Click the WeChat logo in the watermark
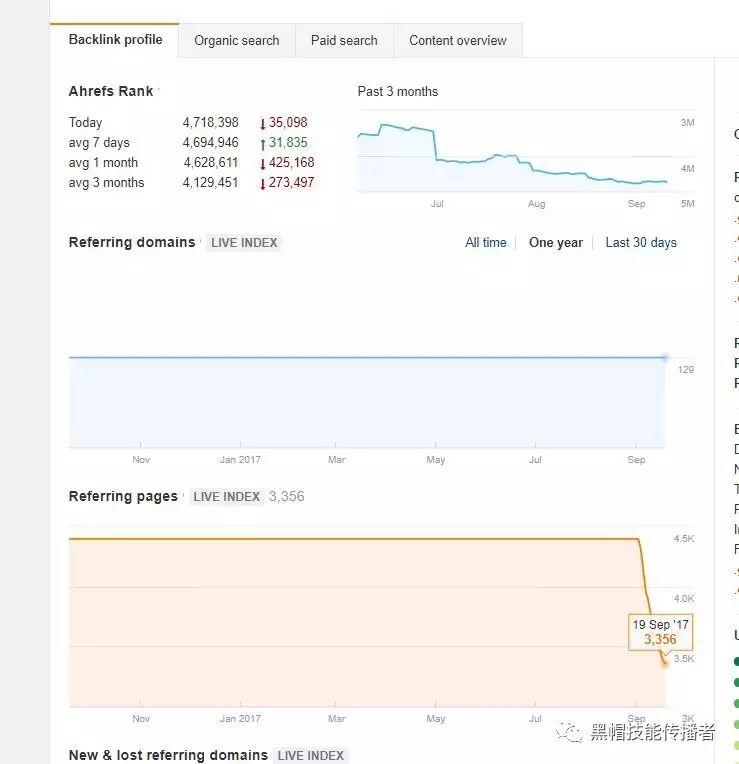 [x=570, y=733]
